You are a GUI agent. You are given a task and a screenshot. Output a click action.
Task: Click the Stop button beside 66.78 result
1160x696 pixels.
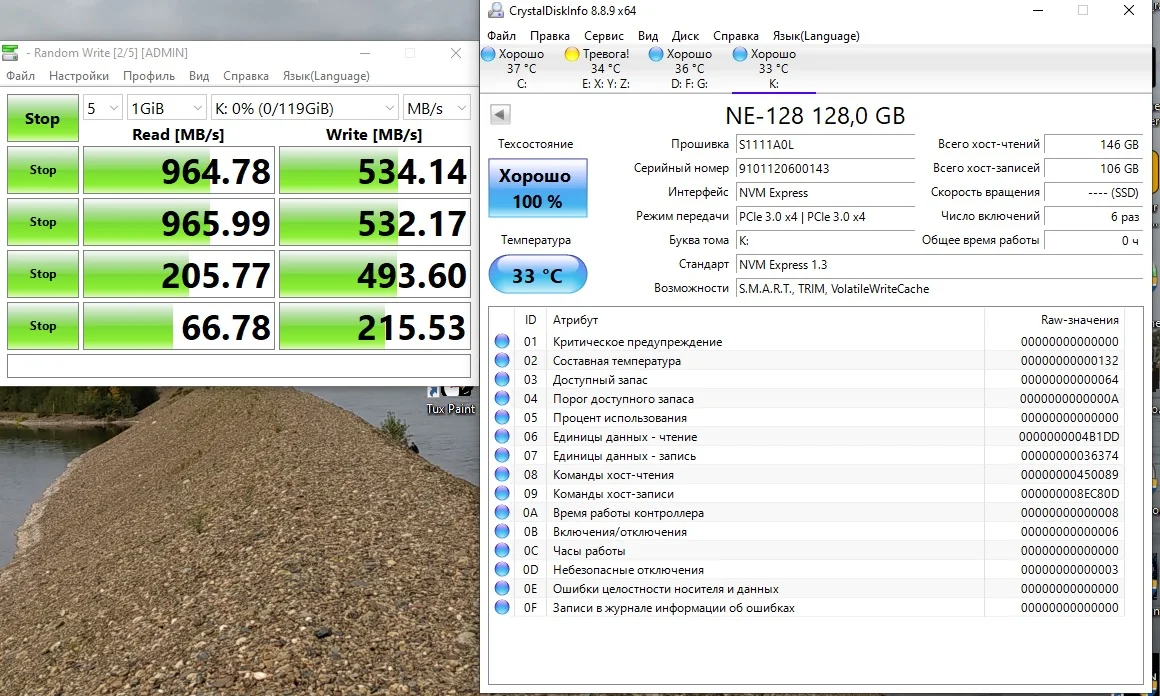[43, 326]
